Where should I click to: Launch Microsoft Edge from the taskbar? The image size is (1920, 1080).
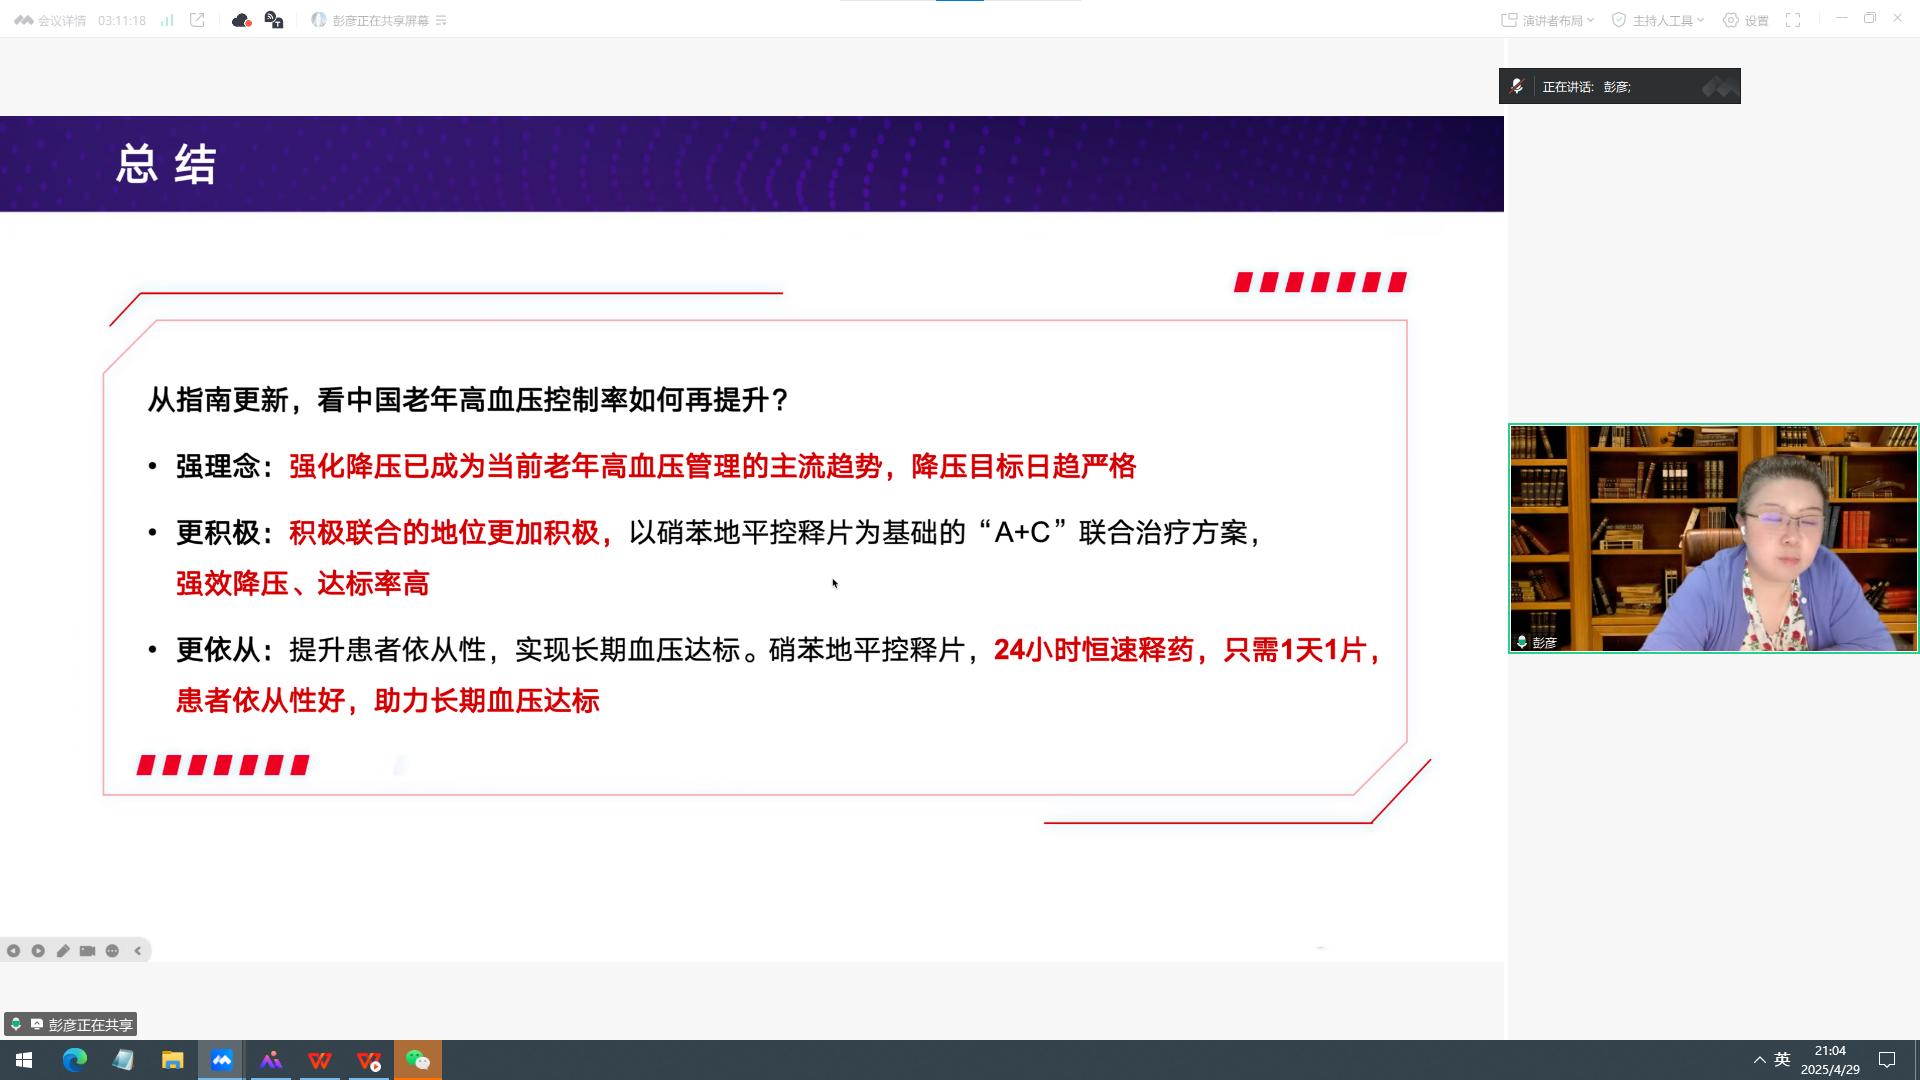pos(75,1060)
